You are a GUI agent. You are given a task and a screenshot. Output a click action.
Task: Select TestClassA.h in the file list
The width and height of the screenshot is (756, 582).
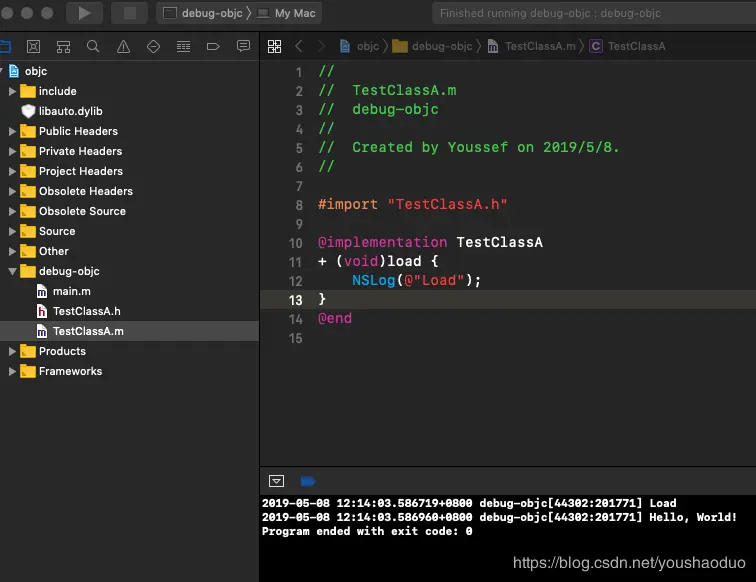86,311
